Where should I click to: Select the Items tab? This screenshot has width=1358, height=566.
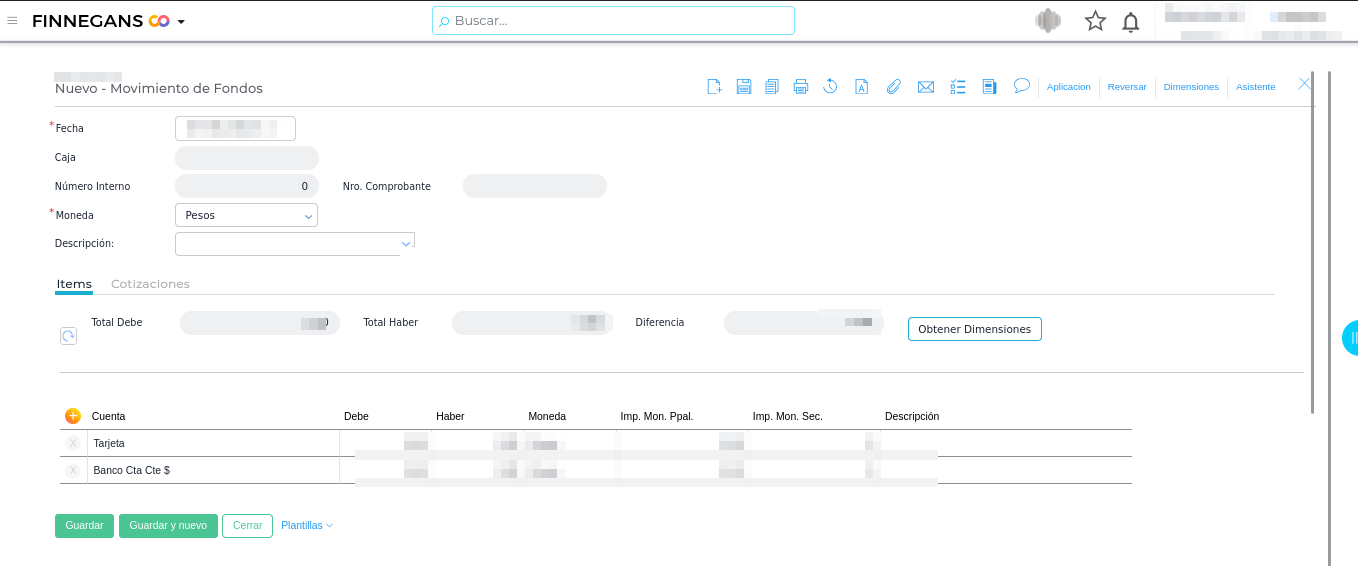[74, 284]
